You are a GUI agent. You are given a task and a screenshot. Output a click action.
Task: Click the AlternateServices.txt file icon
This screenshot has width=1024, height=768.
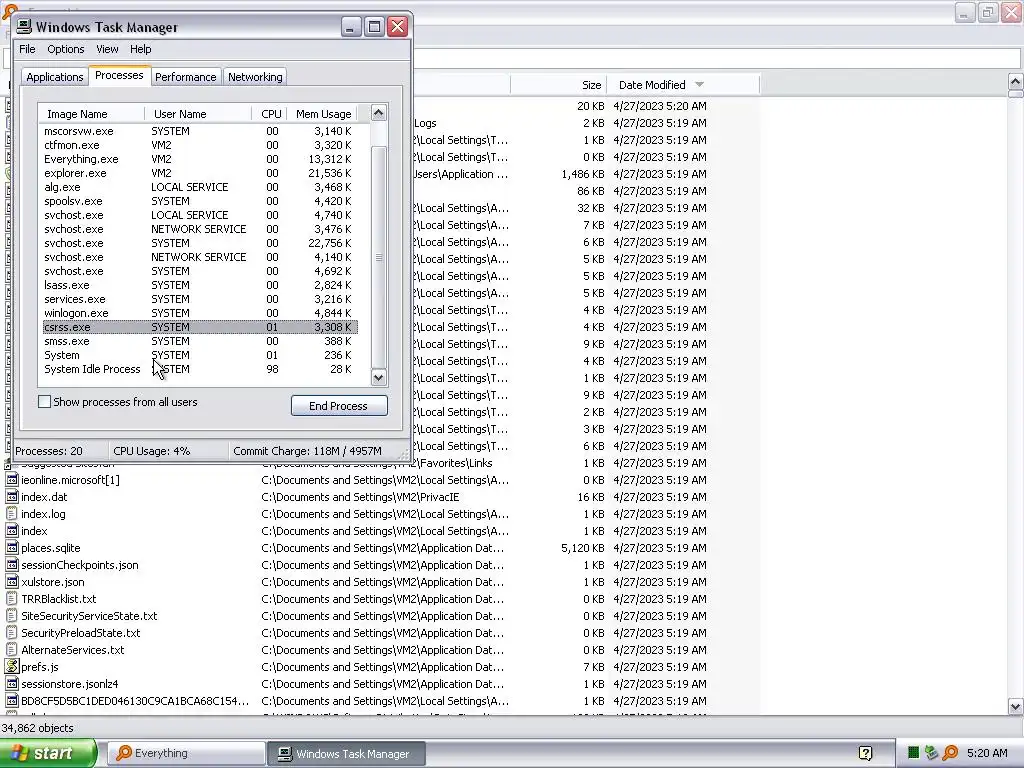tap(12, 650)
